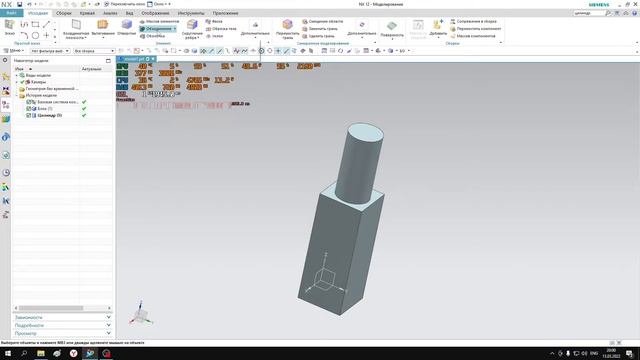The width and height of the screenshot is (640, 360).
Task: Select the Extrude (Вытягивание) tool icon
Action: point(102,24)
